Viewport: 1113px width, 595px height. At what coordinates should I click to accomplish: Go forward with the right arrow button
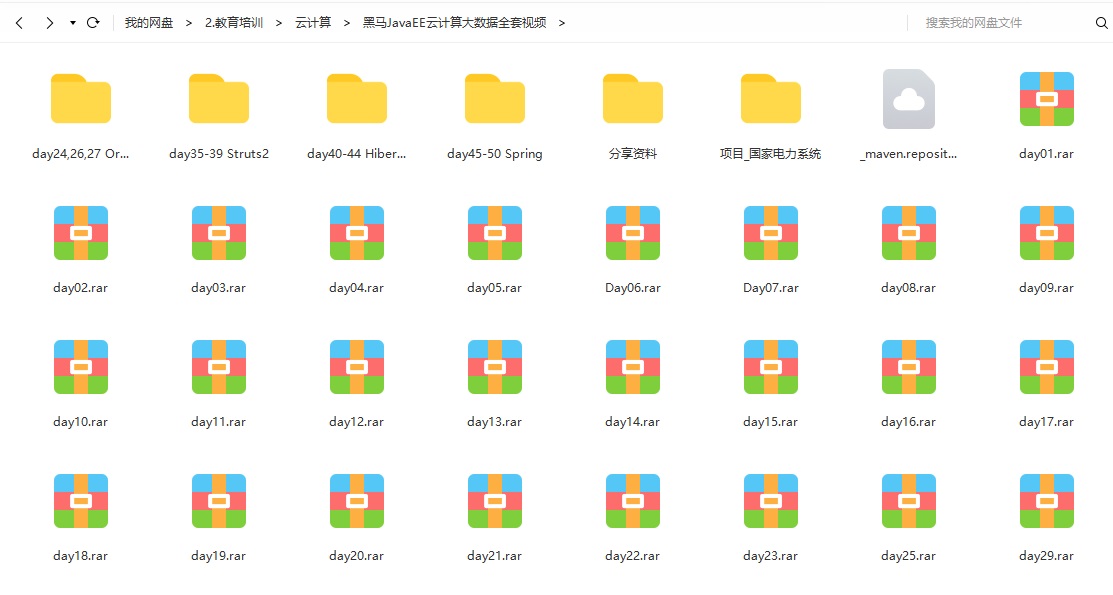point(49,23)
